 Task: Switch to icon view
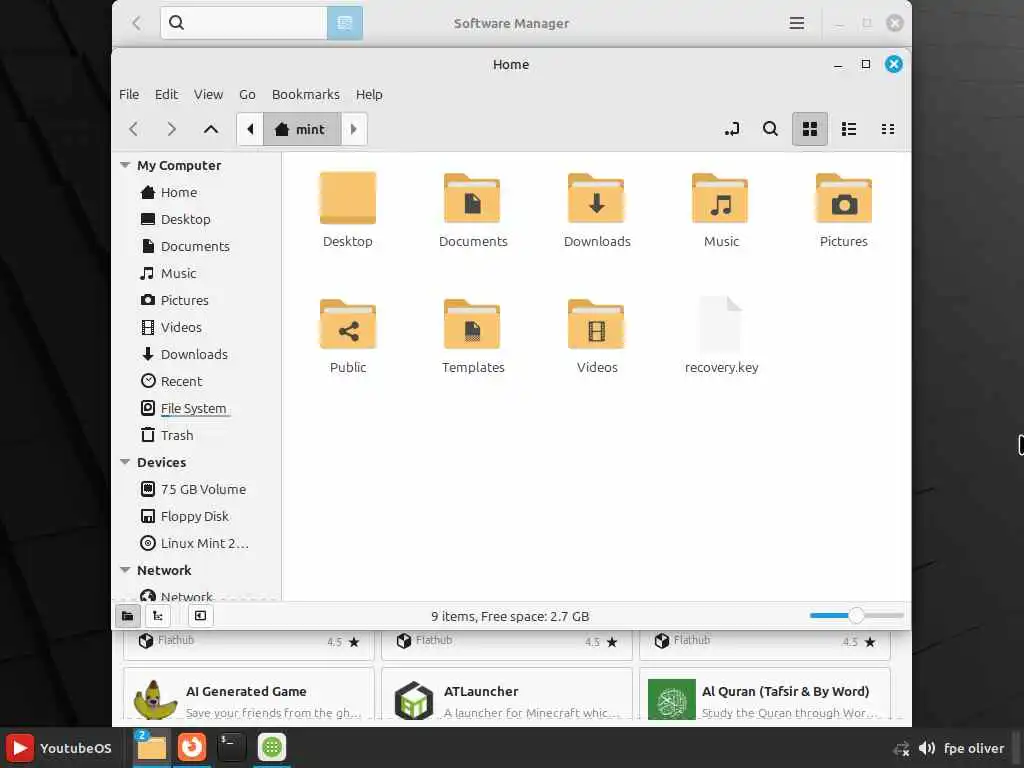coord(810,129)
